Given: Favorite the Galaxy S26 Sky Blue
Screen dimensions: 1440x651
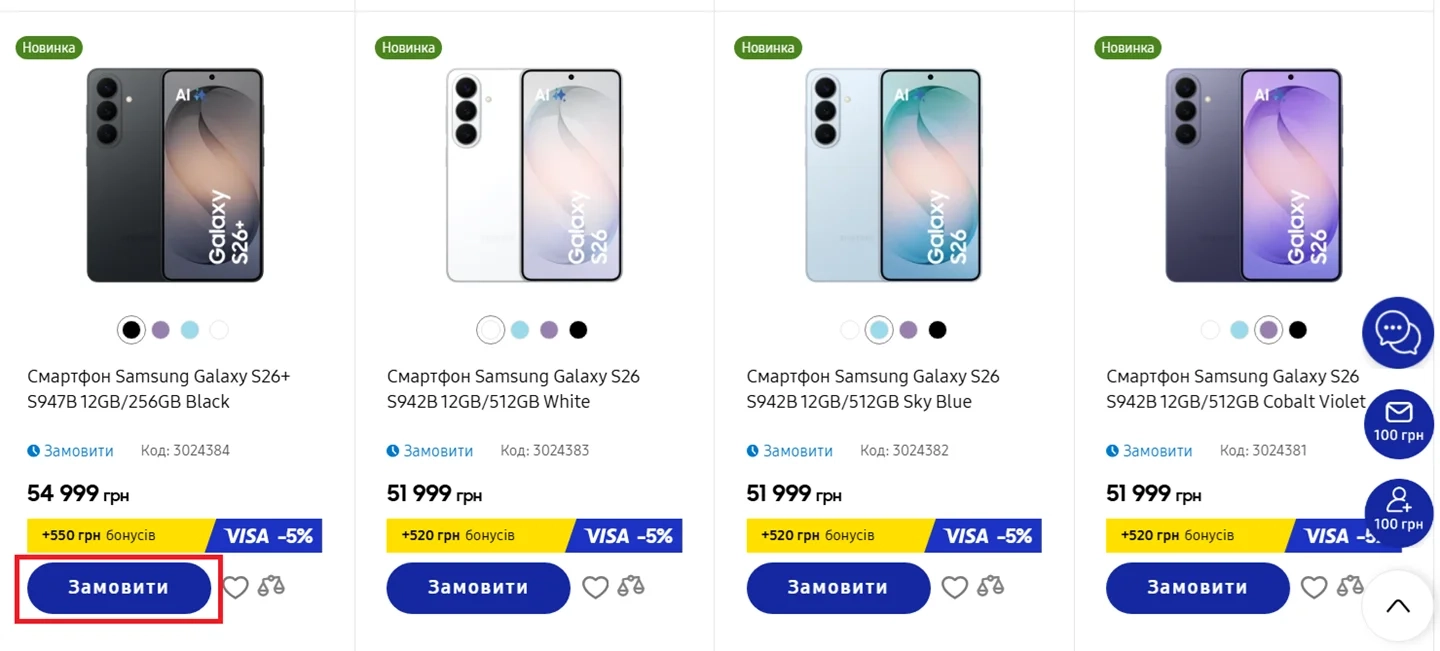Looking at the screenshot, I should 955,587.
